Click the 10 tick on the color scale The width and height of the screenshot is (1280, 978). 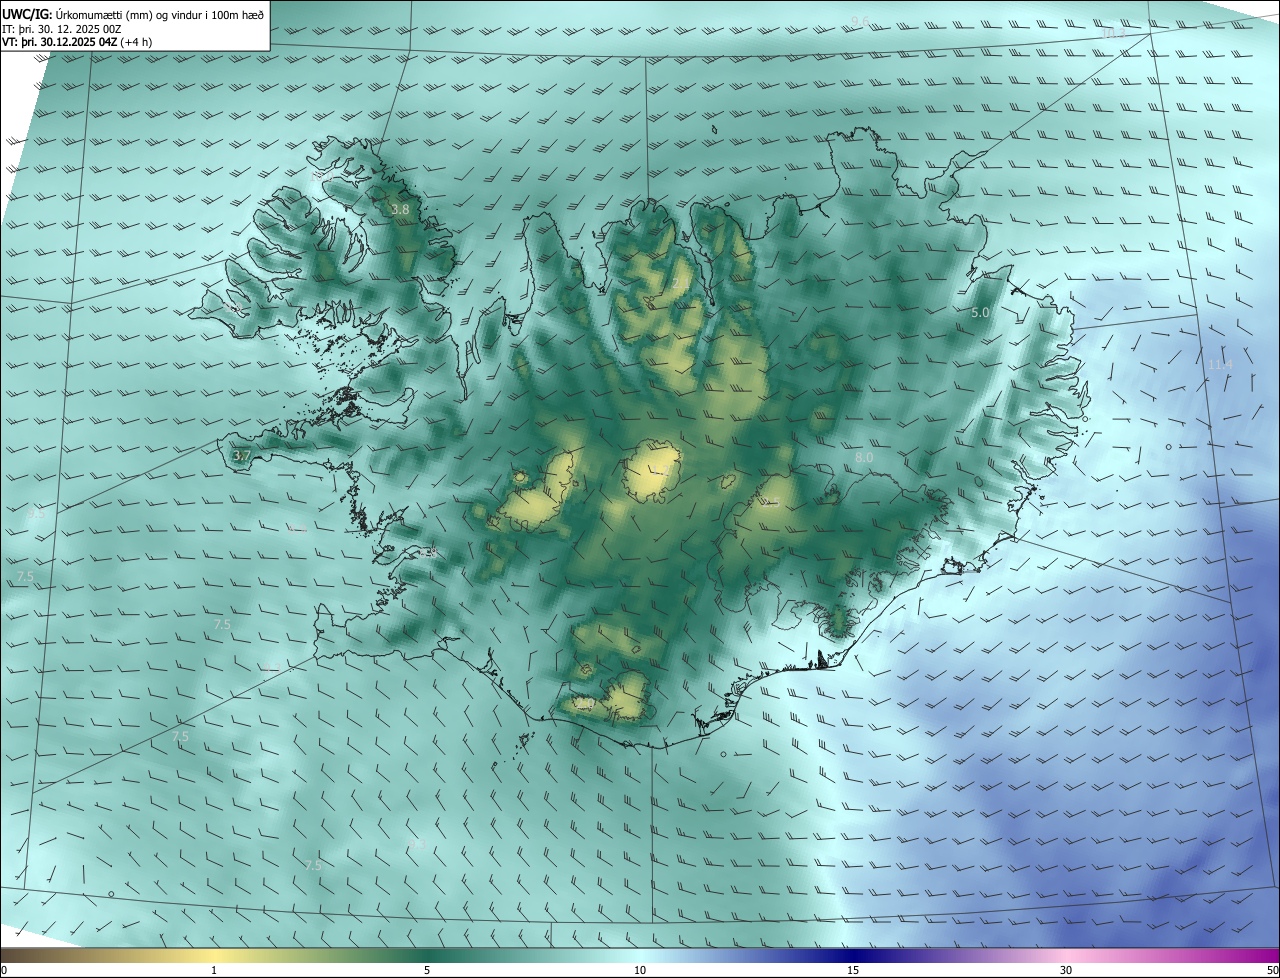click(x=640, y=971)
